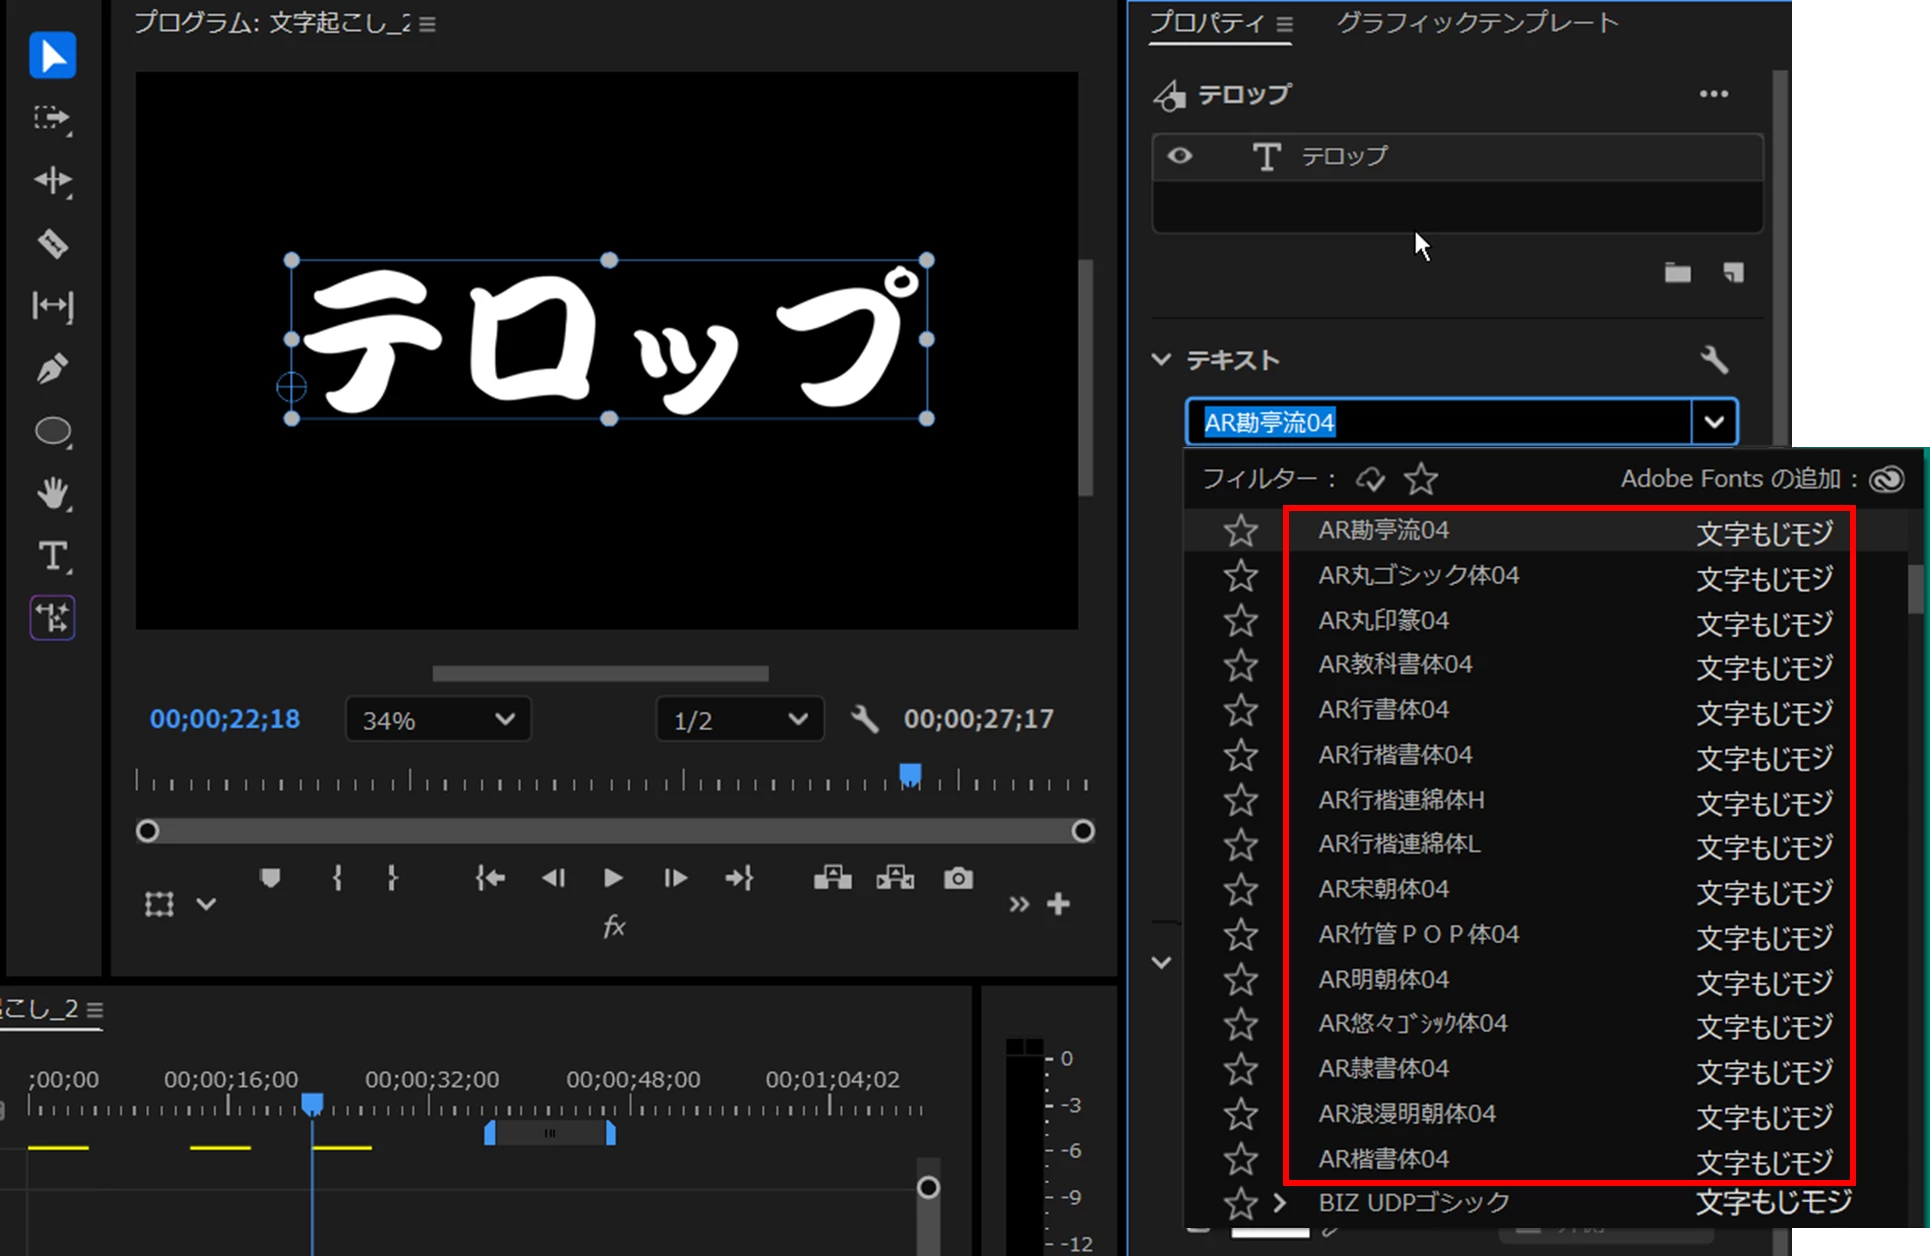Viewport: 1930px width, 1256px height.
Task: Choose AR明朝体04 from font list
Action: 1383,979
